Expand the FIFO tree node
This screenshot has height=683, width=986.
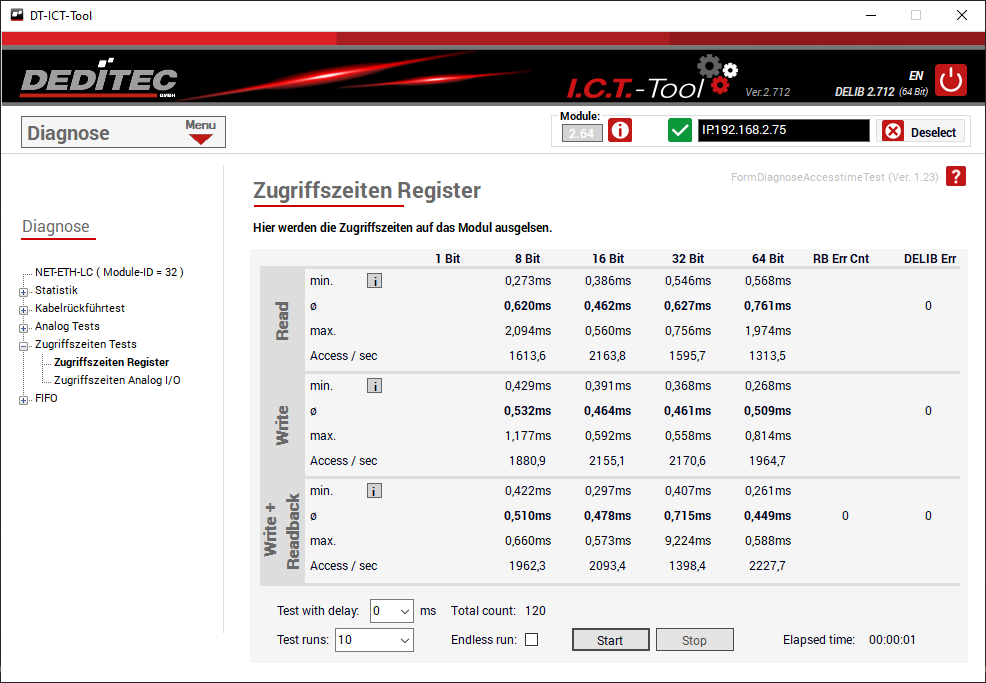23,399
